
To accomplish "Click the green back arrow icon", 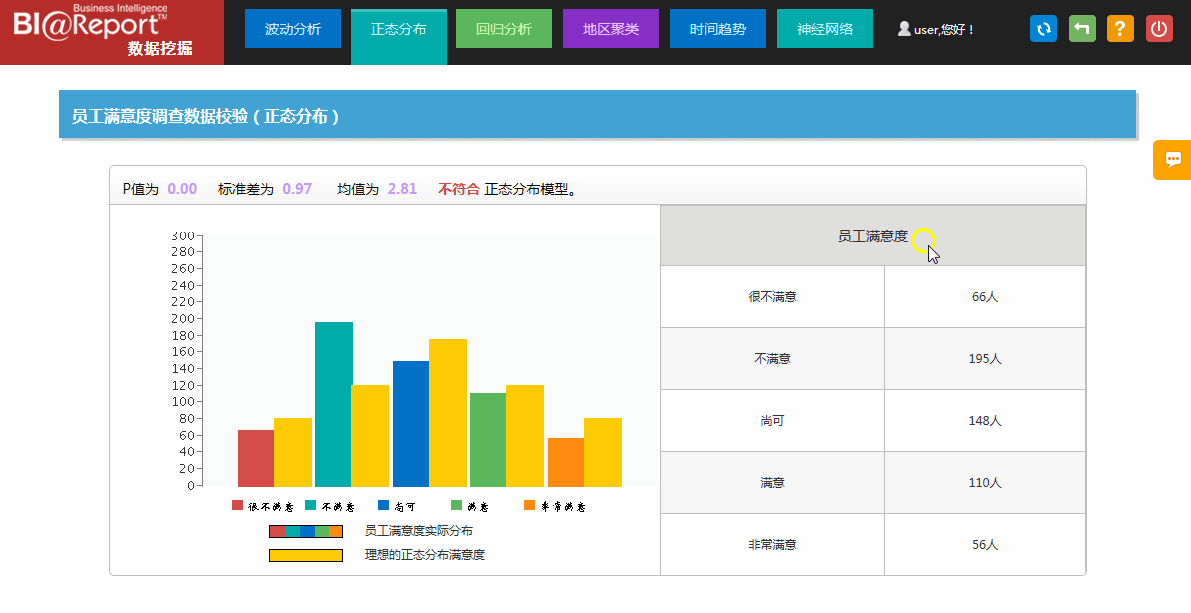I will [1081, 28].
